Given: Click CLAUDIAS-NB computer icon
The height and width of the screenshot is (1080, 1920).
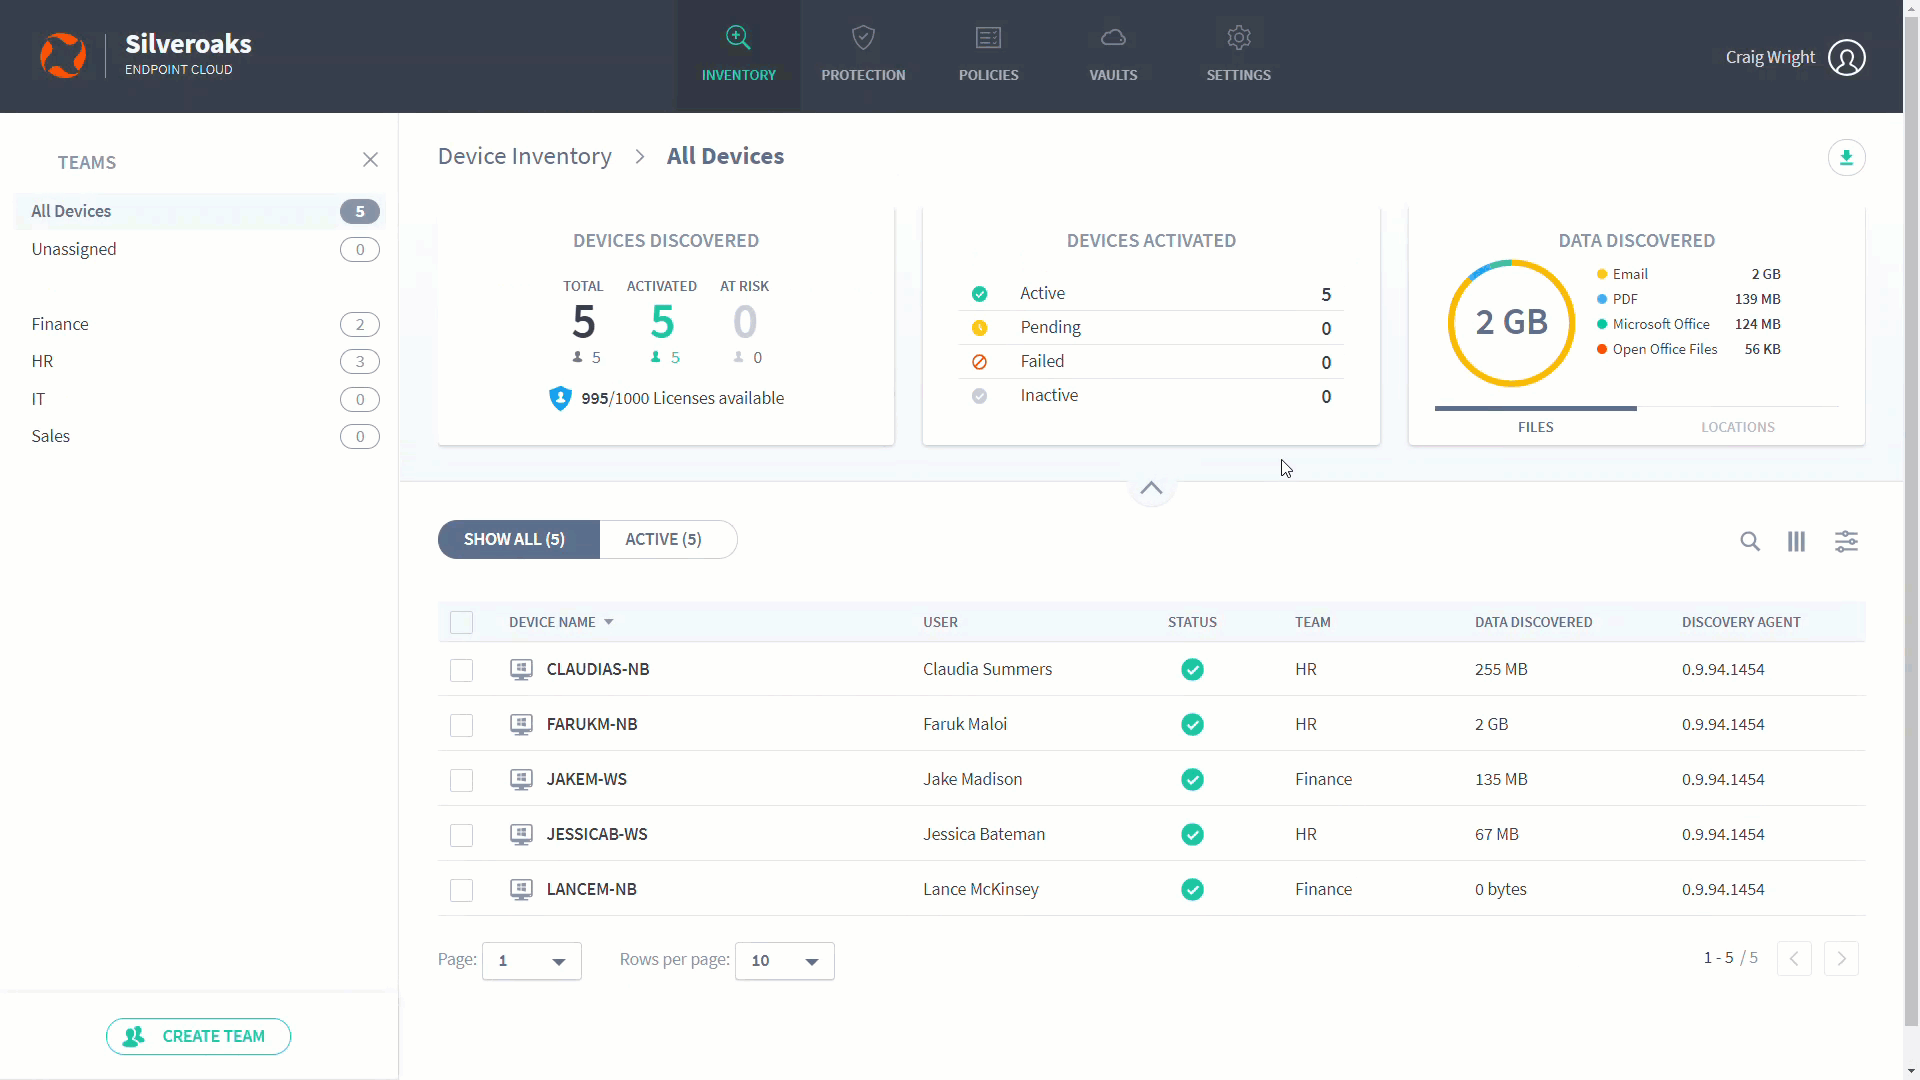Looking at the screenshot, I should (x=521, y=669).
